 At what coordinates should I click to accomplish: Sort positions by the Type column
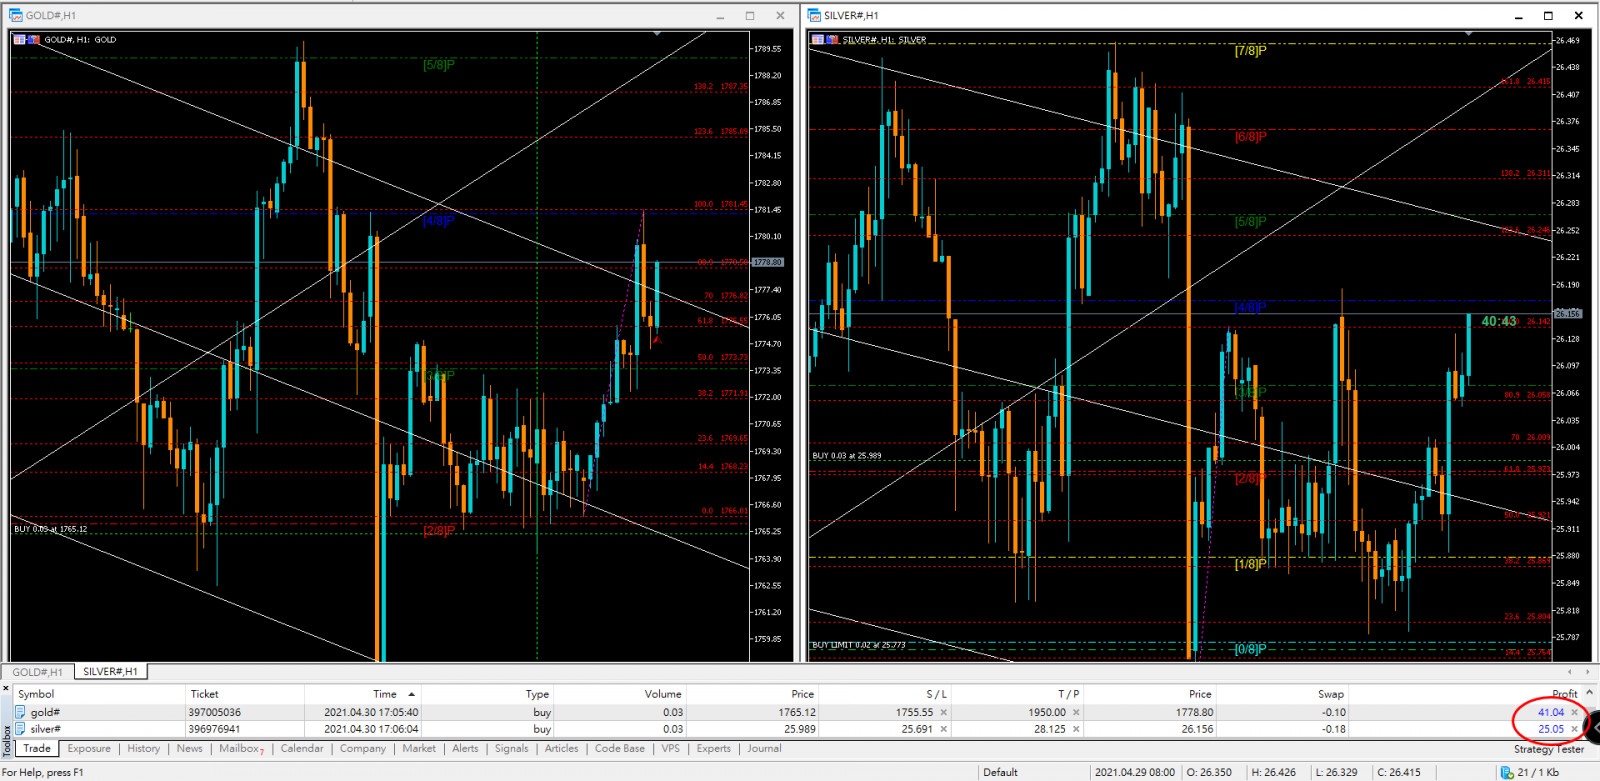[x=538, y=694]
